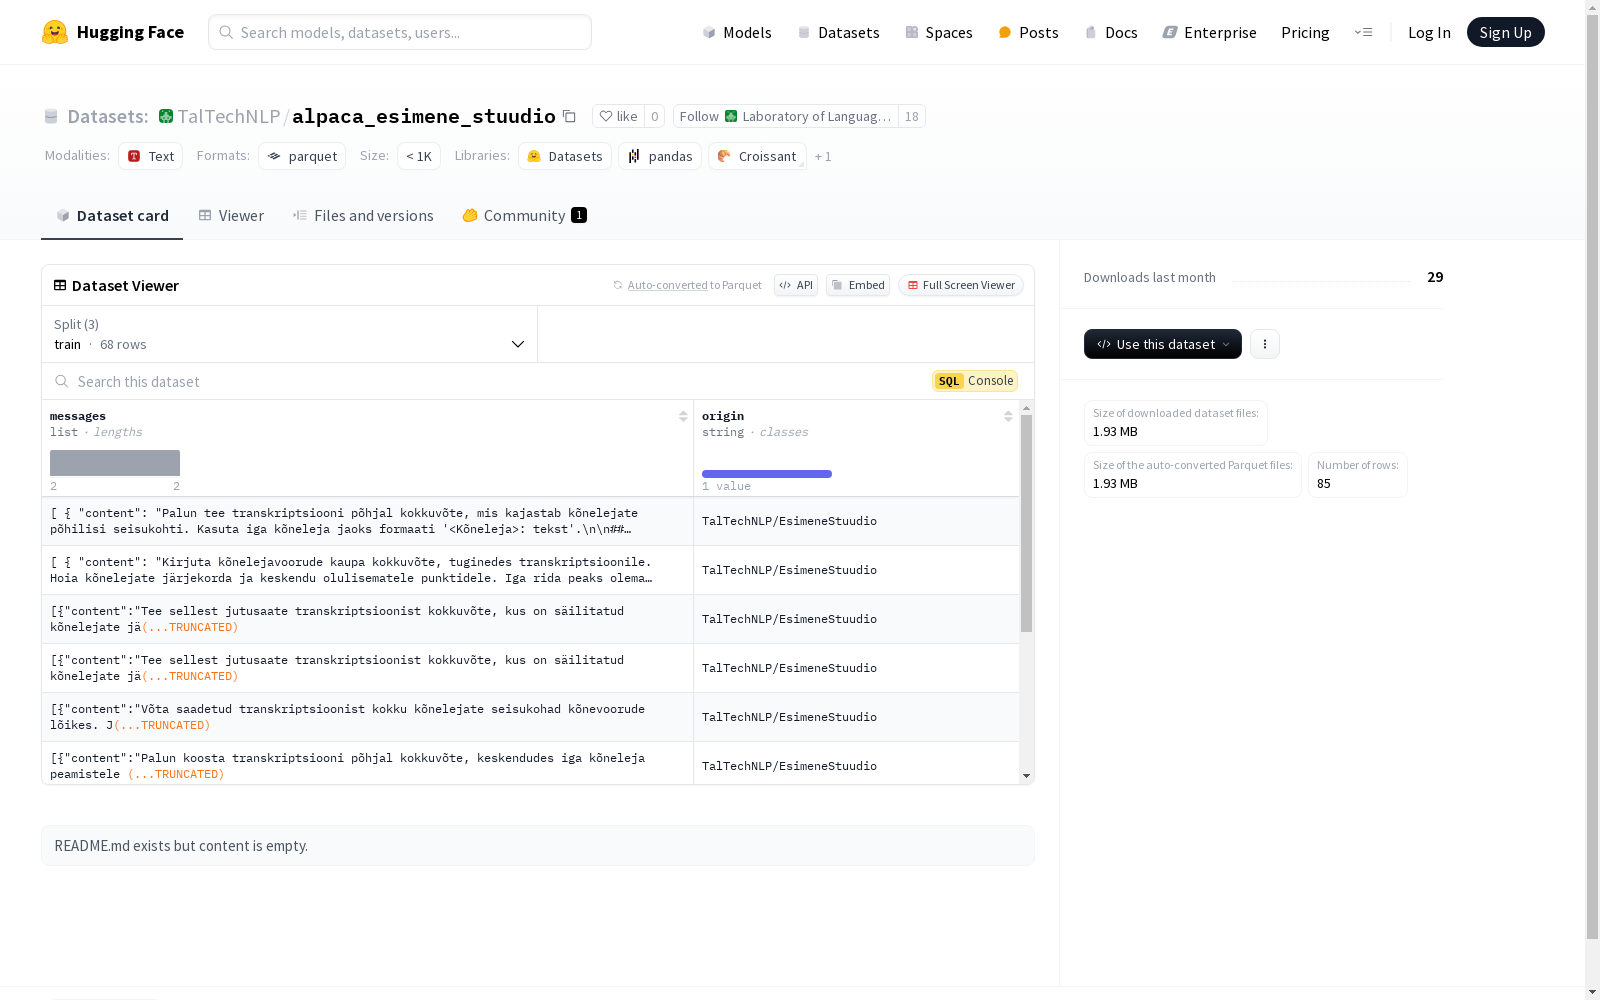Screen dimensions: 1600x1000
Task: Open the navigation overflow menu icon
Action: coord(1363,32)
